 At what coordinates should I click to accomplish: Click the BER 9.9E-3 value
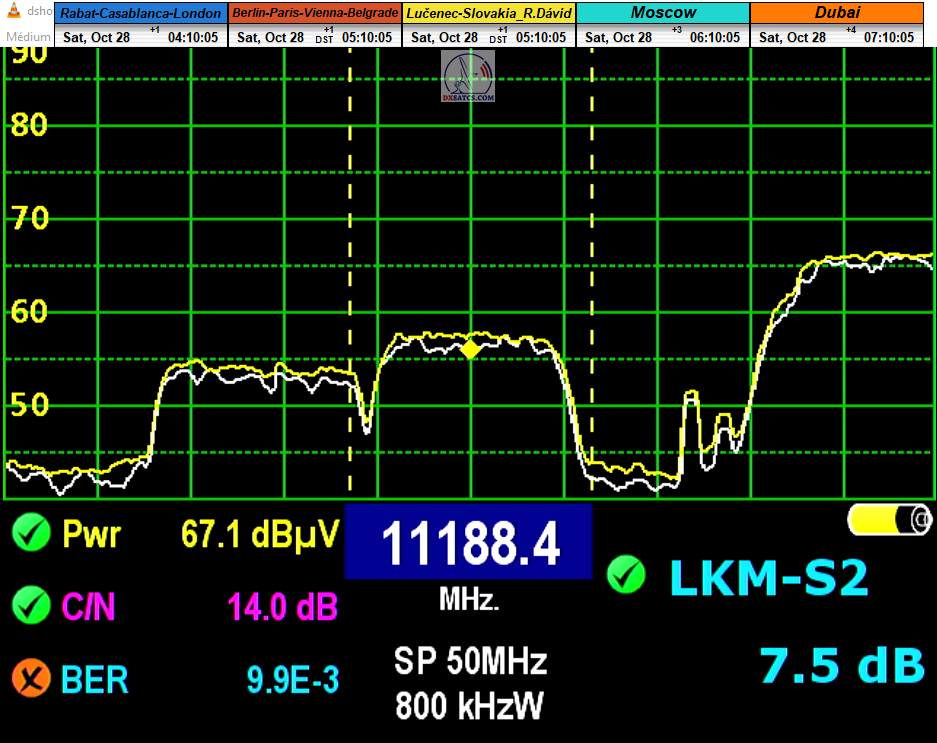pyautogui.click(x=292, y=680)
